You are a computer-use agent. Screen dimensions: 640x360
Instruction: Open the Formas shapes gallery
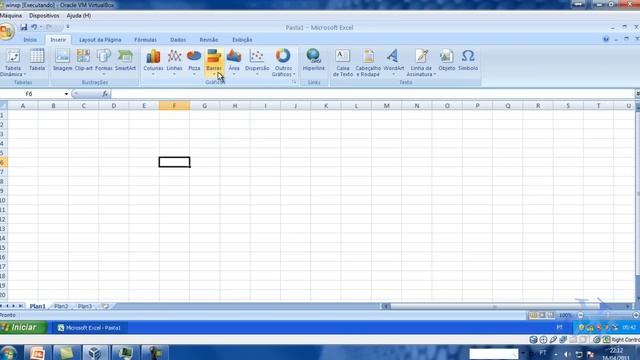[104, 61]
